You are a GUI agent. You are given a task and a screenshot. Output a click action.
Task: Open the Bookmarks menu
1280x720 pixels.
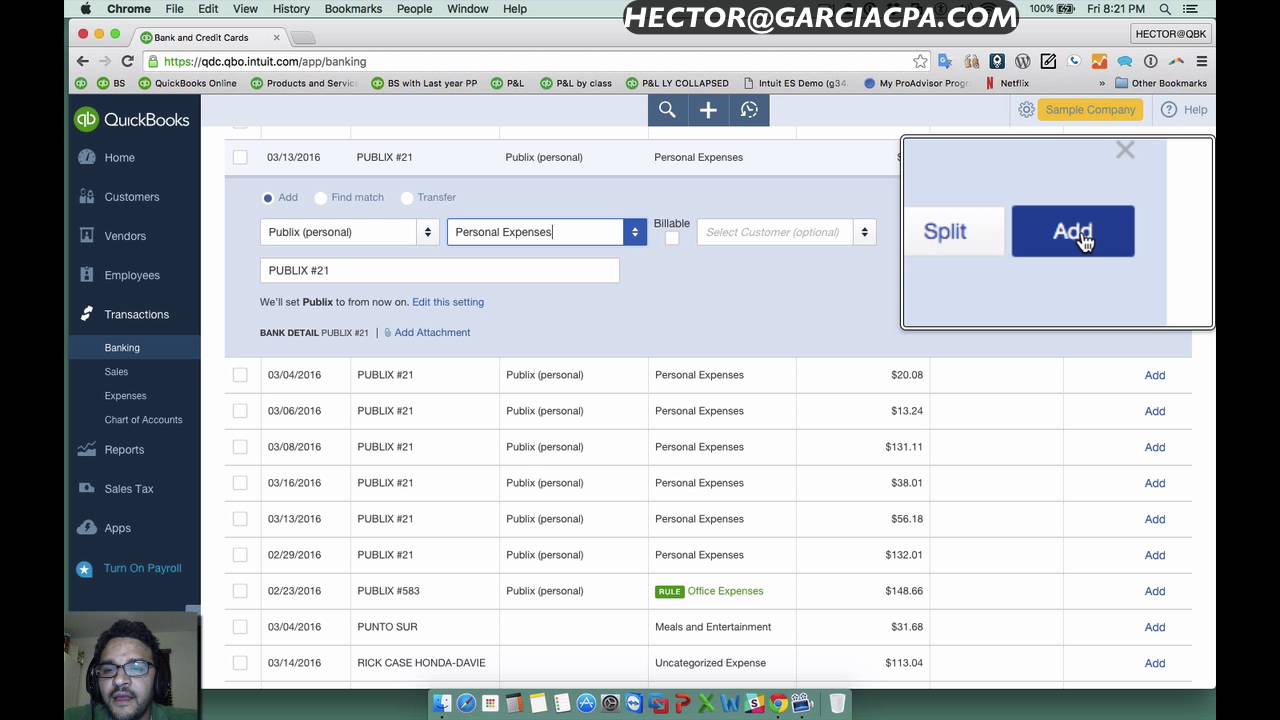tap(353, 9)
